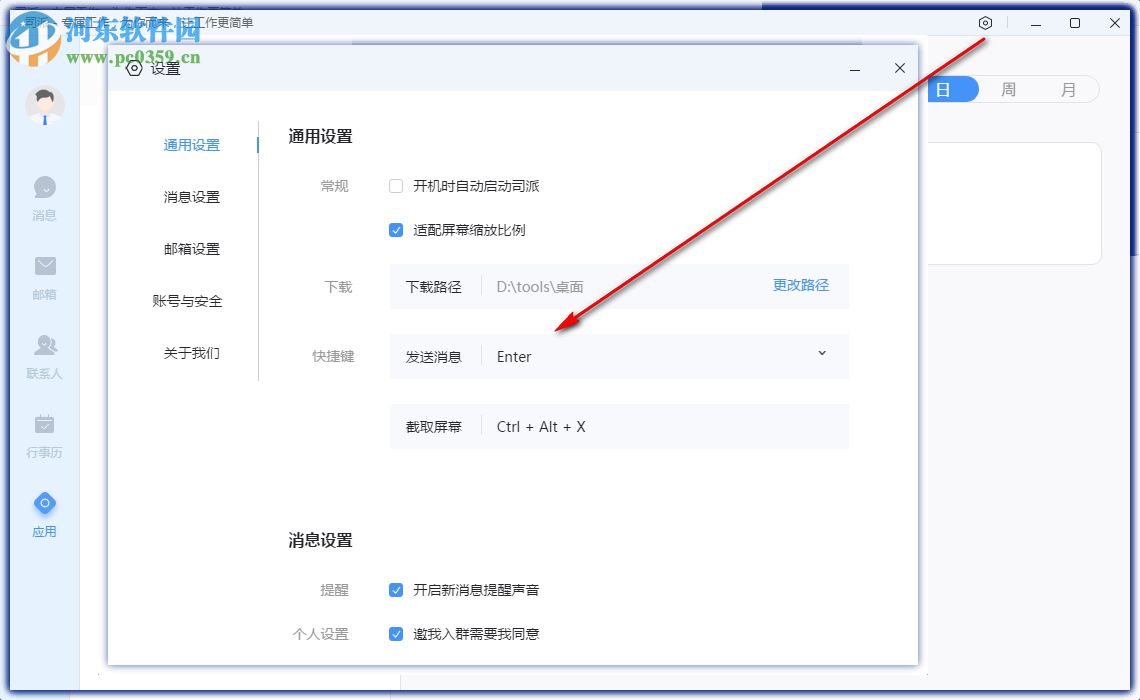Open the 账号与安全 settings tab
Screen dimensions: 1140x700
(x=190, y=301)
